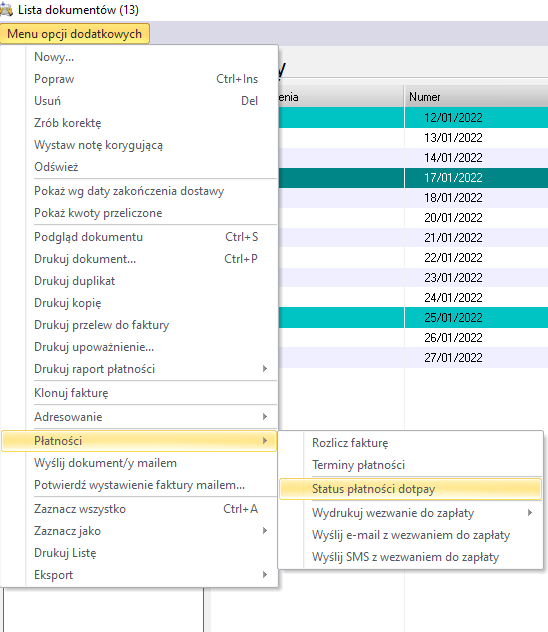Click the Menu opcji dodatkowych button
Image resolution: width=548 pixels, height=632 pixels.
coord(75,33)
